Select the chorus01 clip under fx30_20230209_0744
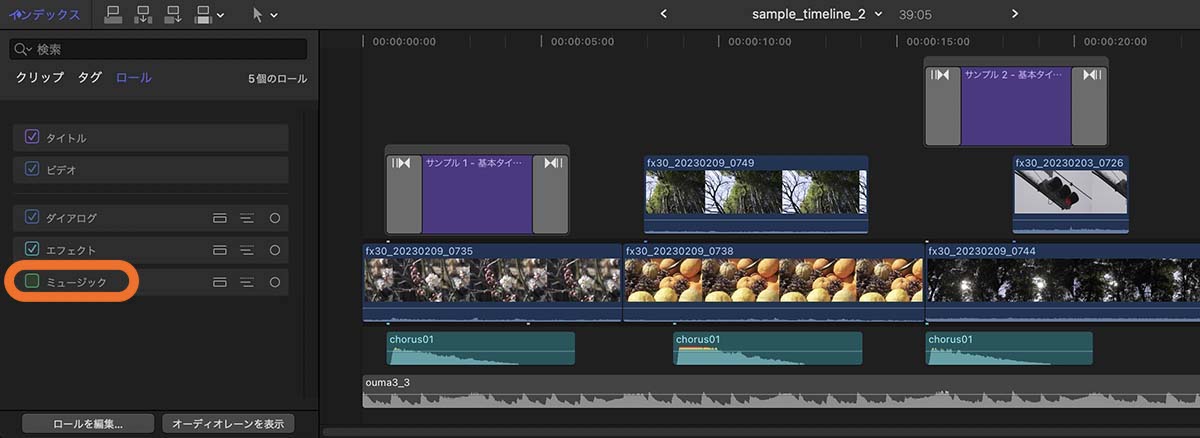 pyautogui.click(x=1010, y=348)
